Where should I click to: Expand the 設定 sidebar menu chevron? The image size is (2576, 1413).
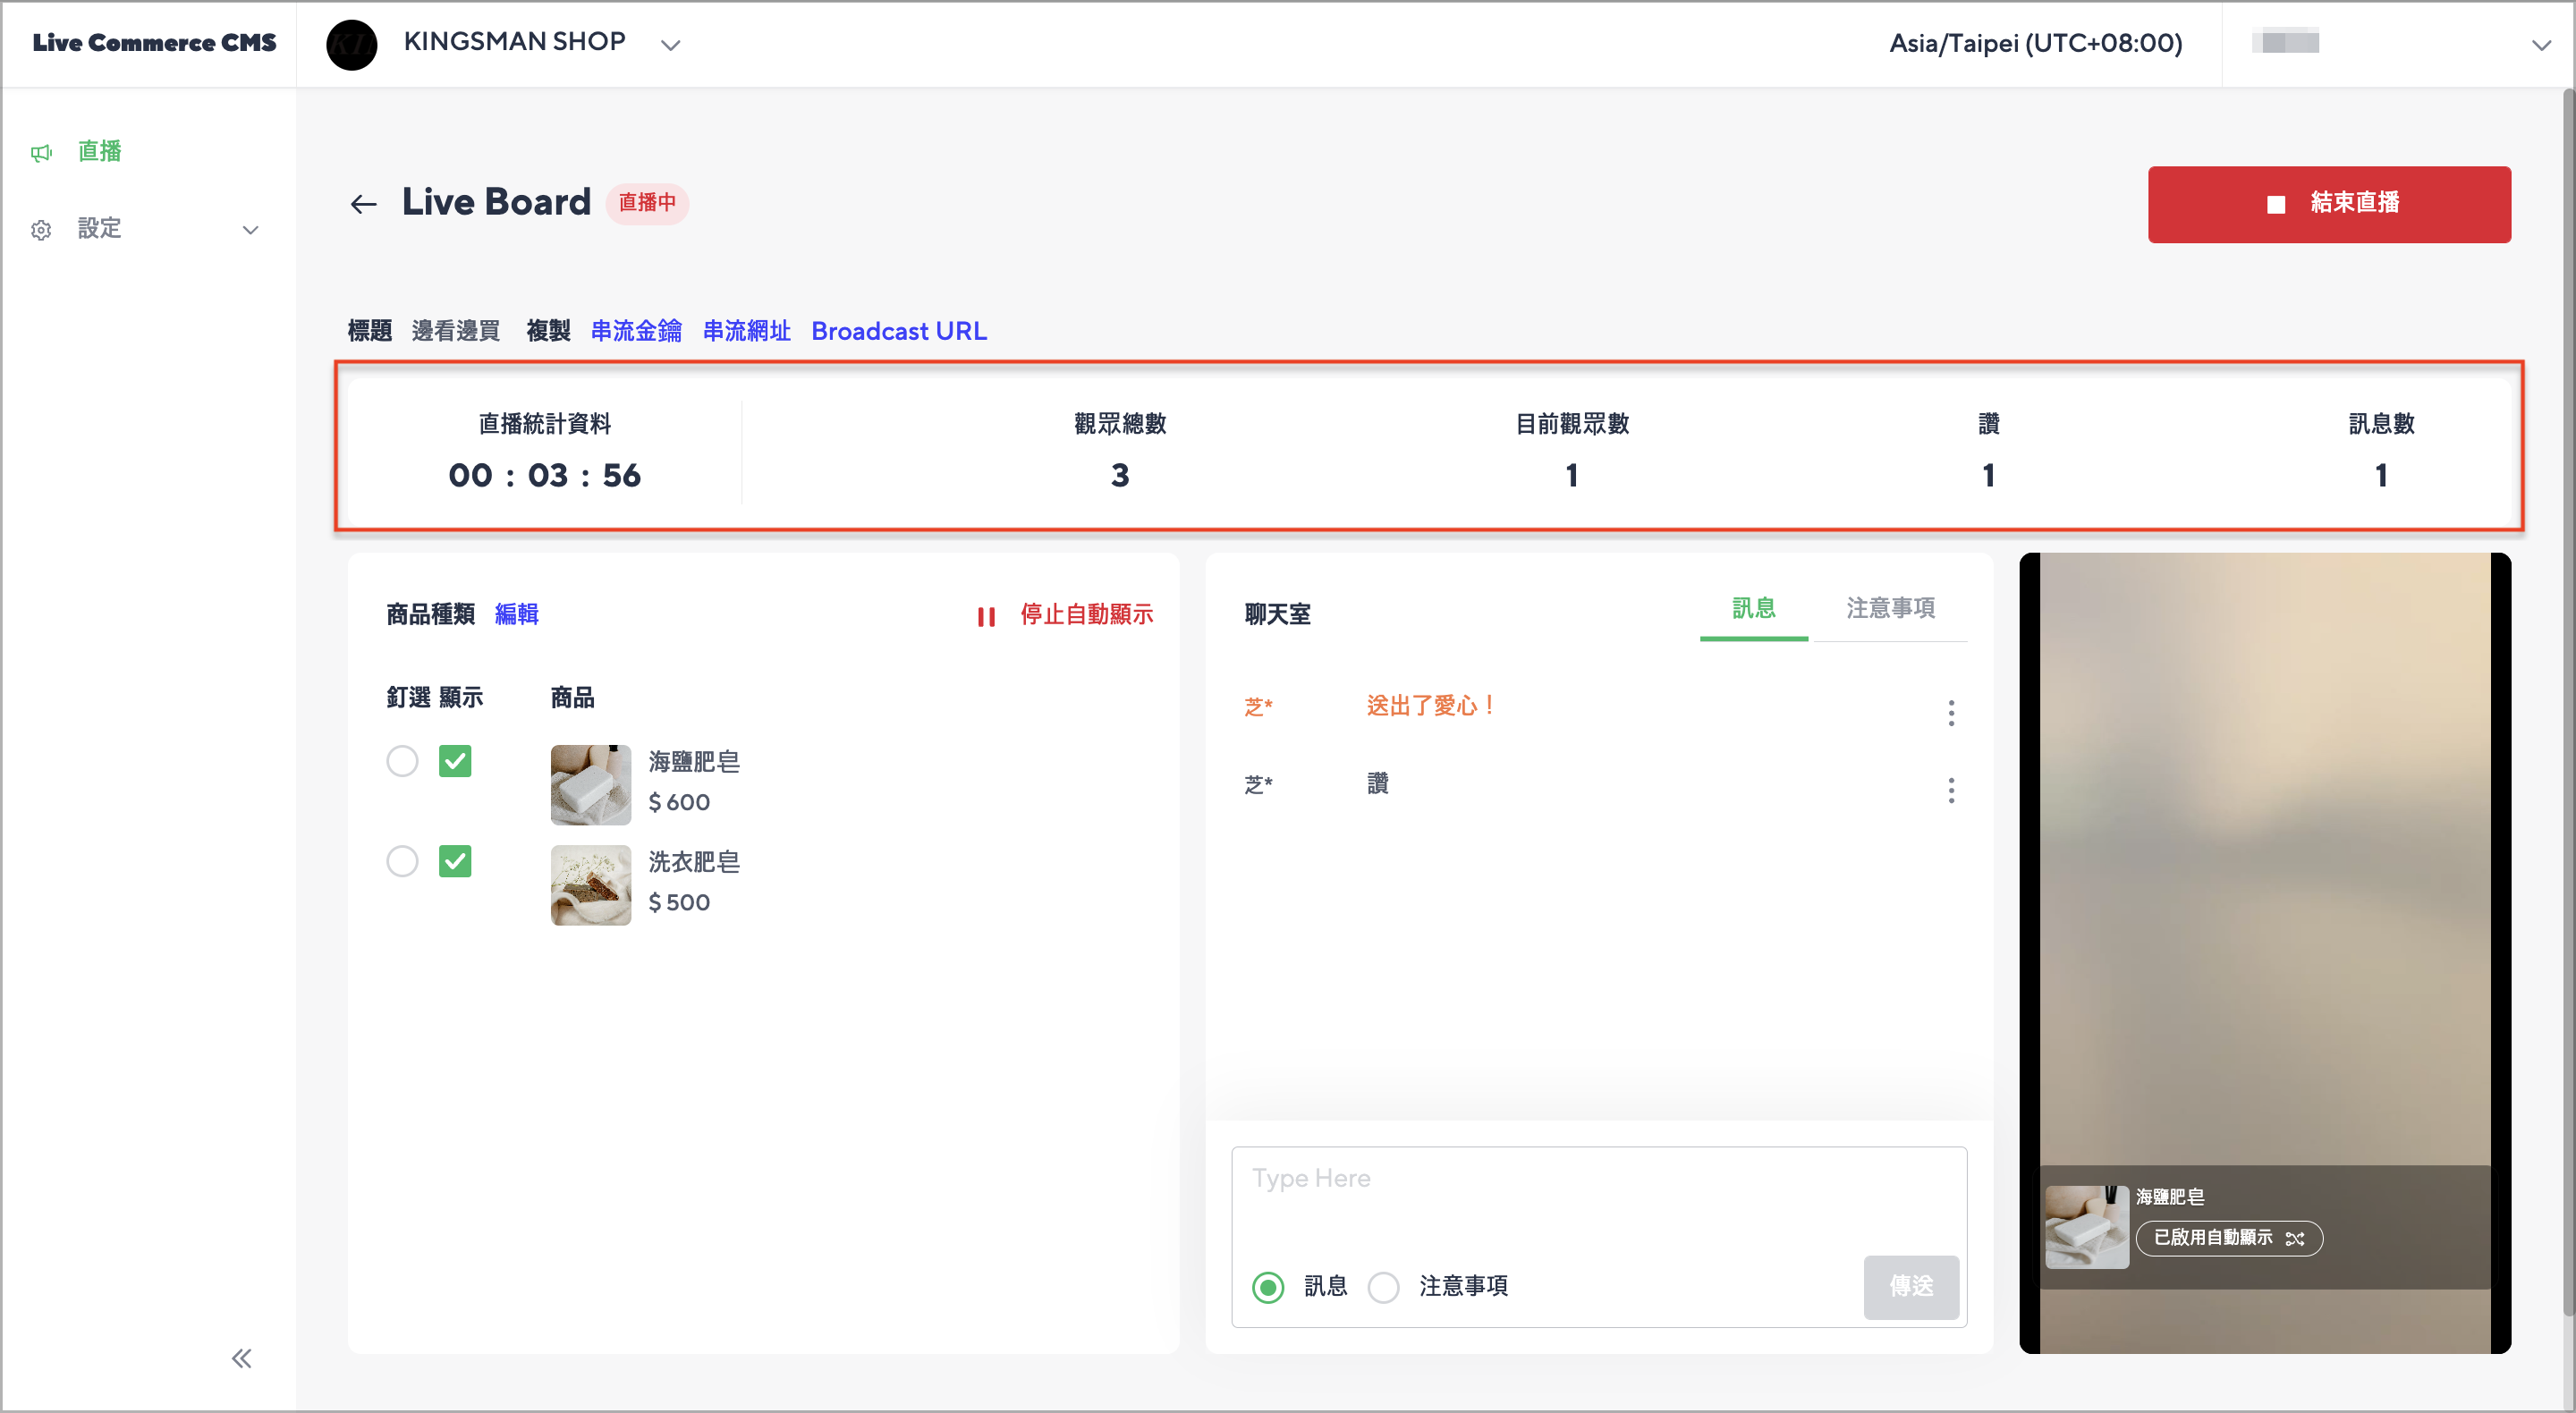click(x=251, y=230)
